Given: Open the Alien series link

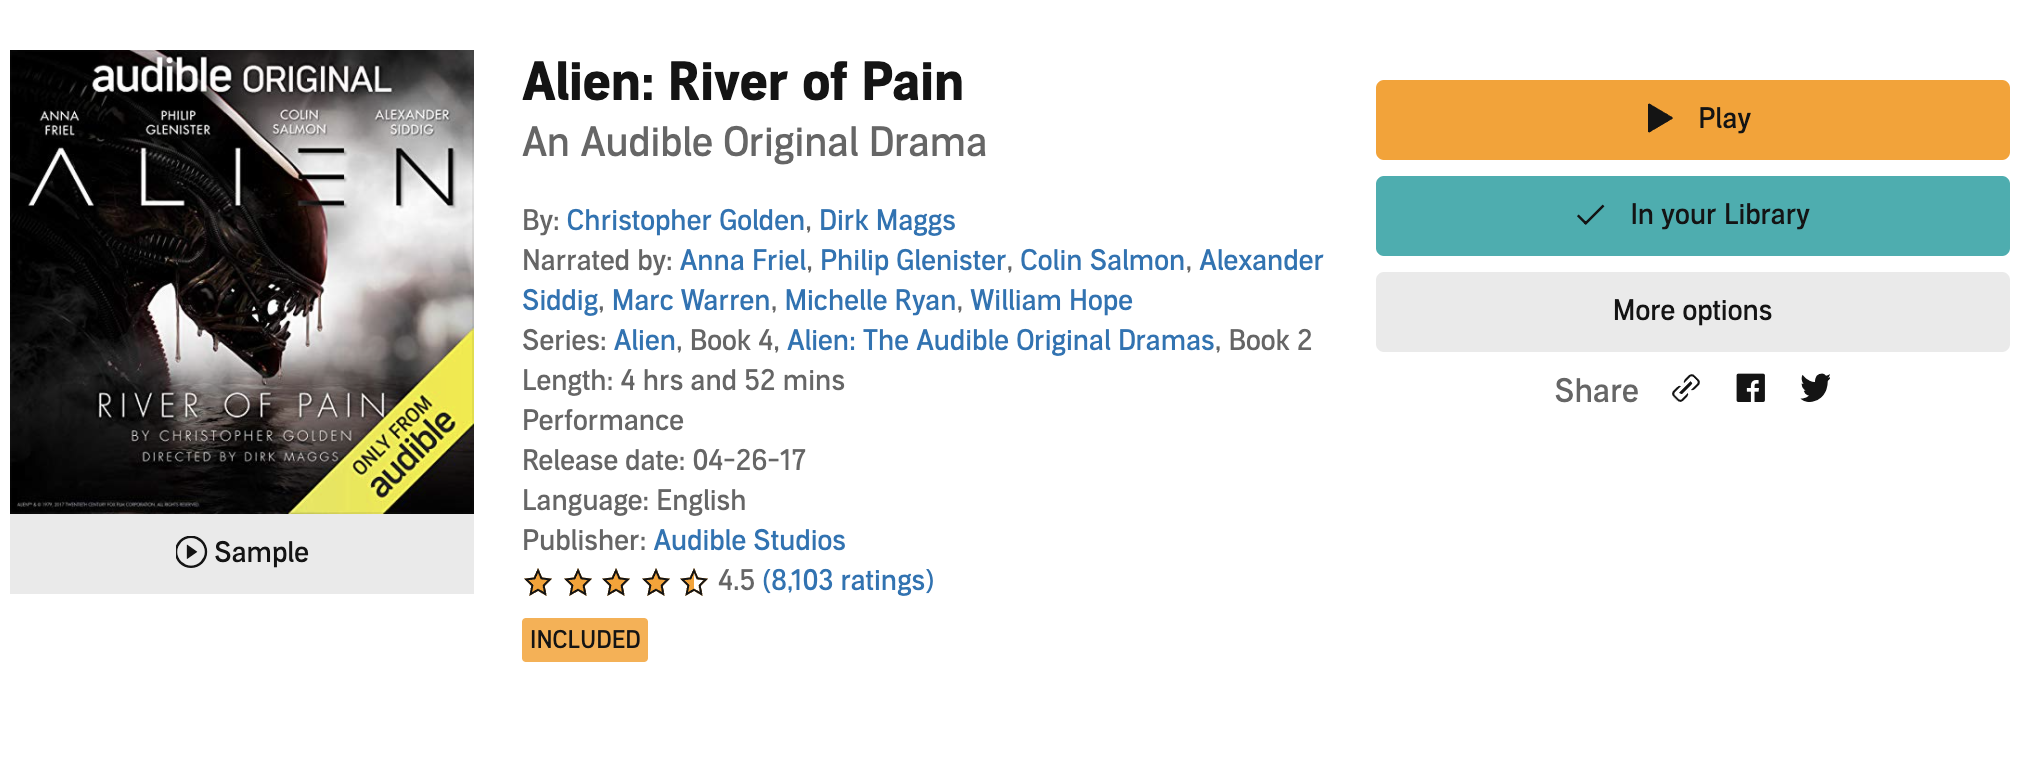Looking at the screenshot, I should click(x=645, y=340).
